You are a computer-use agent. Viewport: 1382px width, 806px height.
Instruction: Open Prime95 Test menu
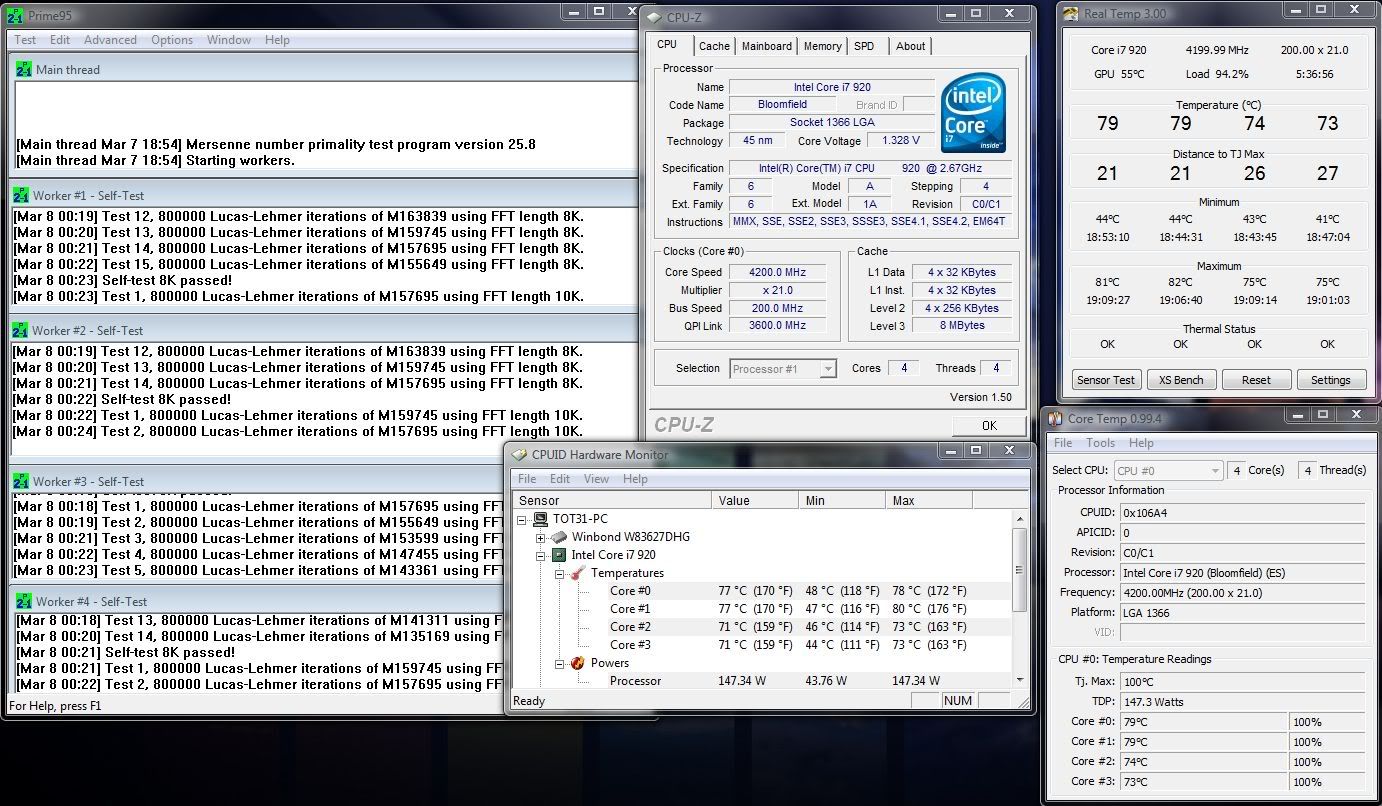click(25, 40)
